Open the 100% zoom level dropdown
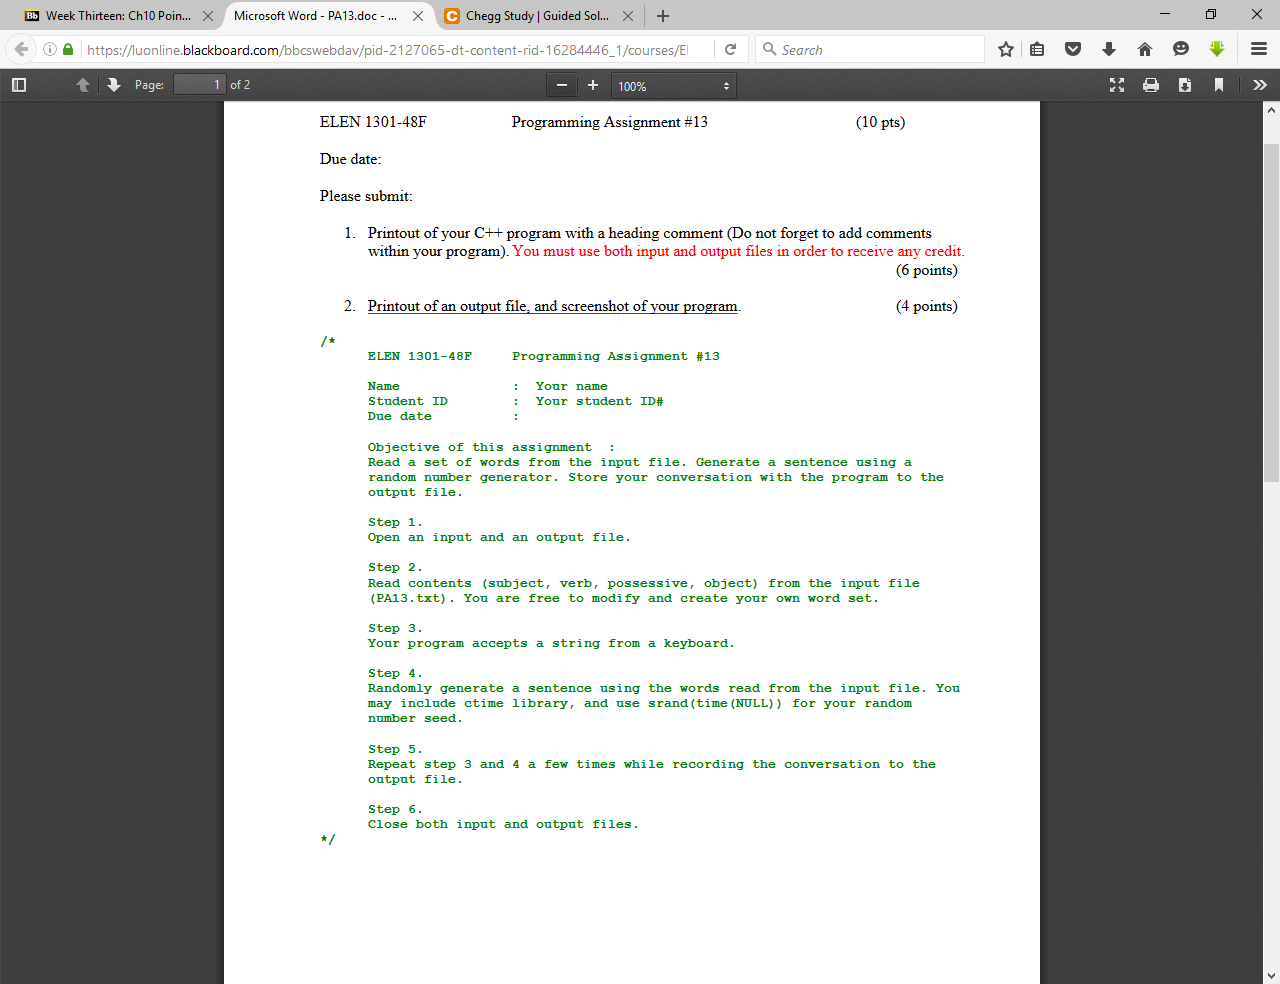Image resolution: width=1280 pixels, height=984 pixels. point(673,85)
